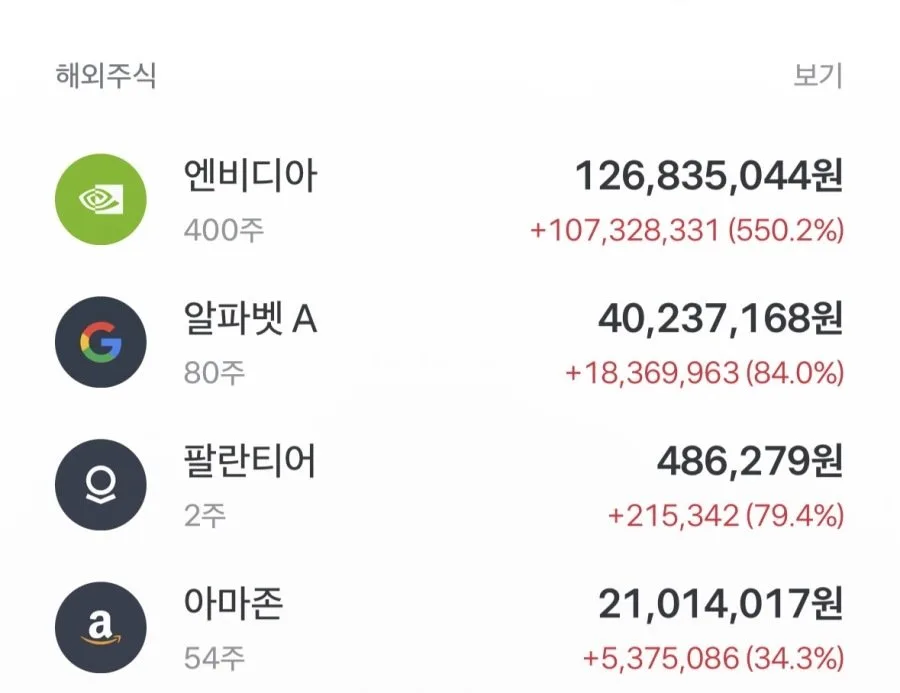This screenshot has height=693, width=900.
Task: Tap the 54주 share count
Action: coord(214,658)
